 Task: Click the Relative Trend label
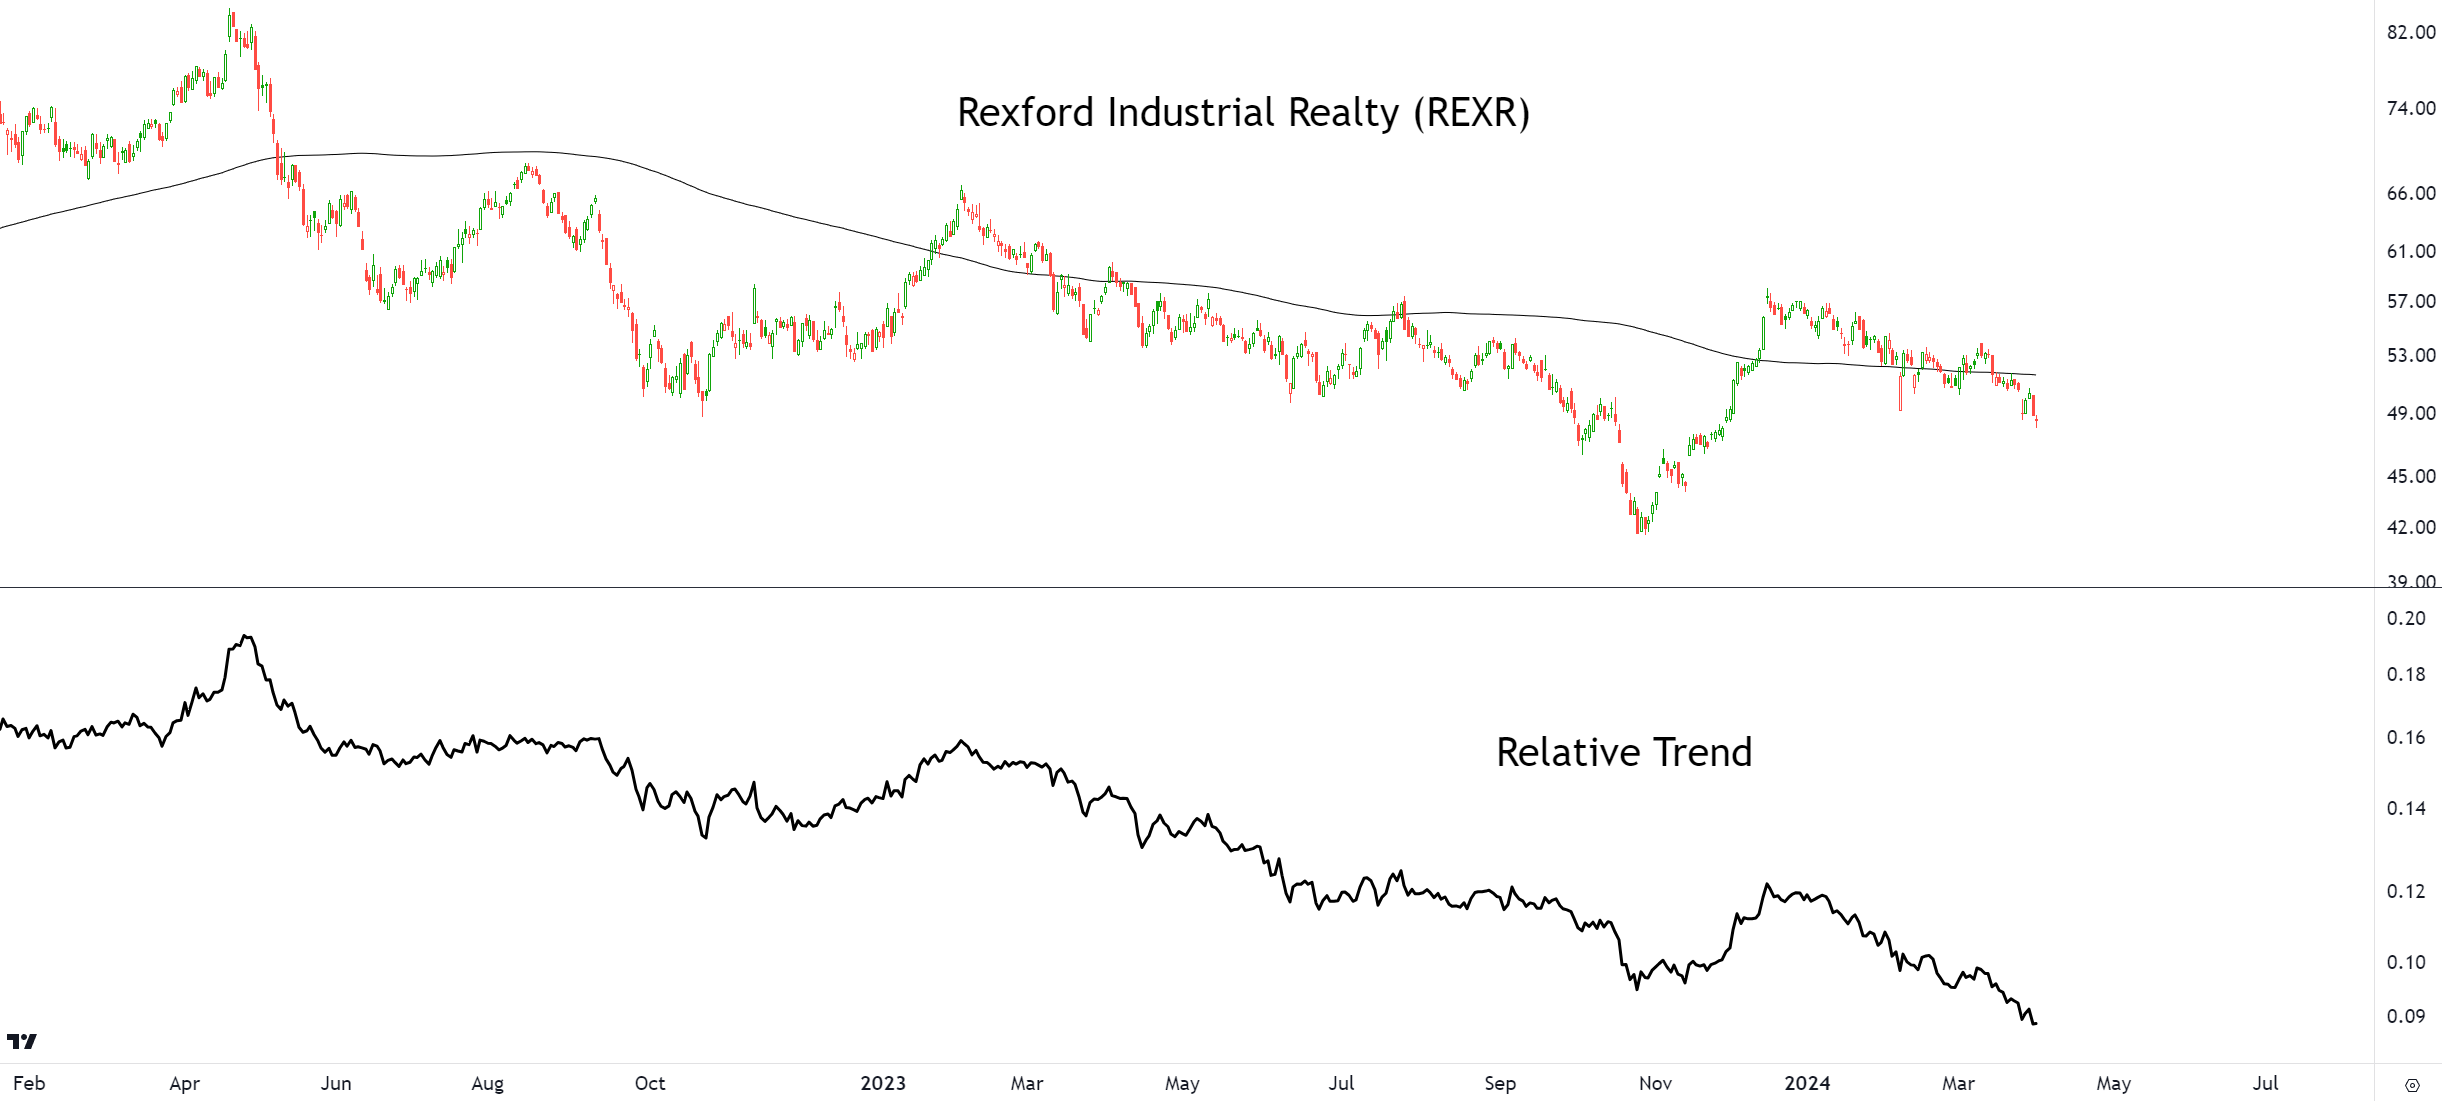(x=1624, y=752)
